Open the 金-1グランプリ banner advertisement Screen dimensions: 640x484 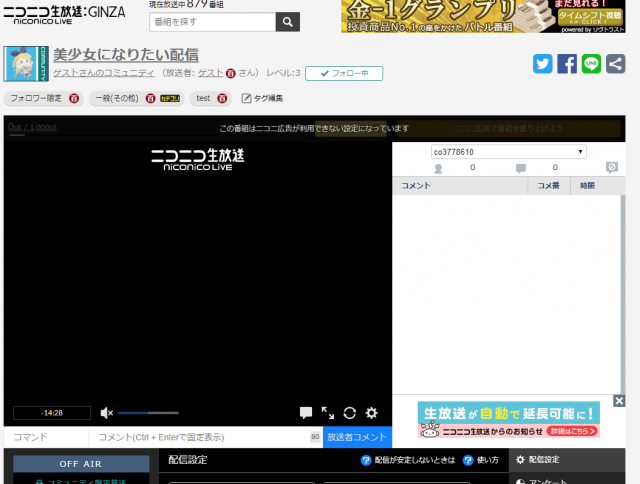pyautogui.click(x=483, y=16)
